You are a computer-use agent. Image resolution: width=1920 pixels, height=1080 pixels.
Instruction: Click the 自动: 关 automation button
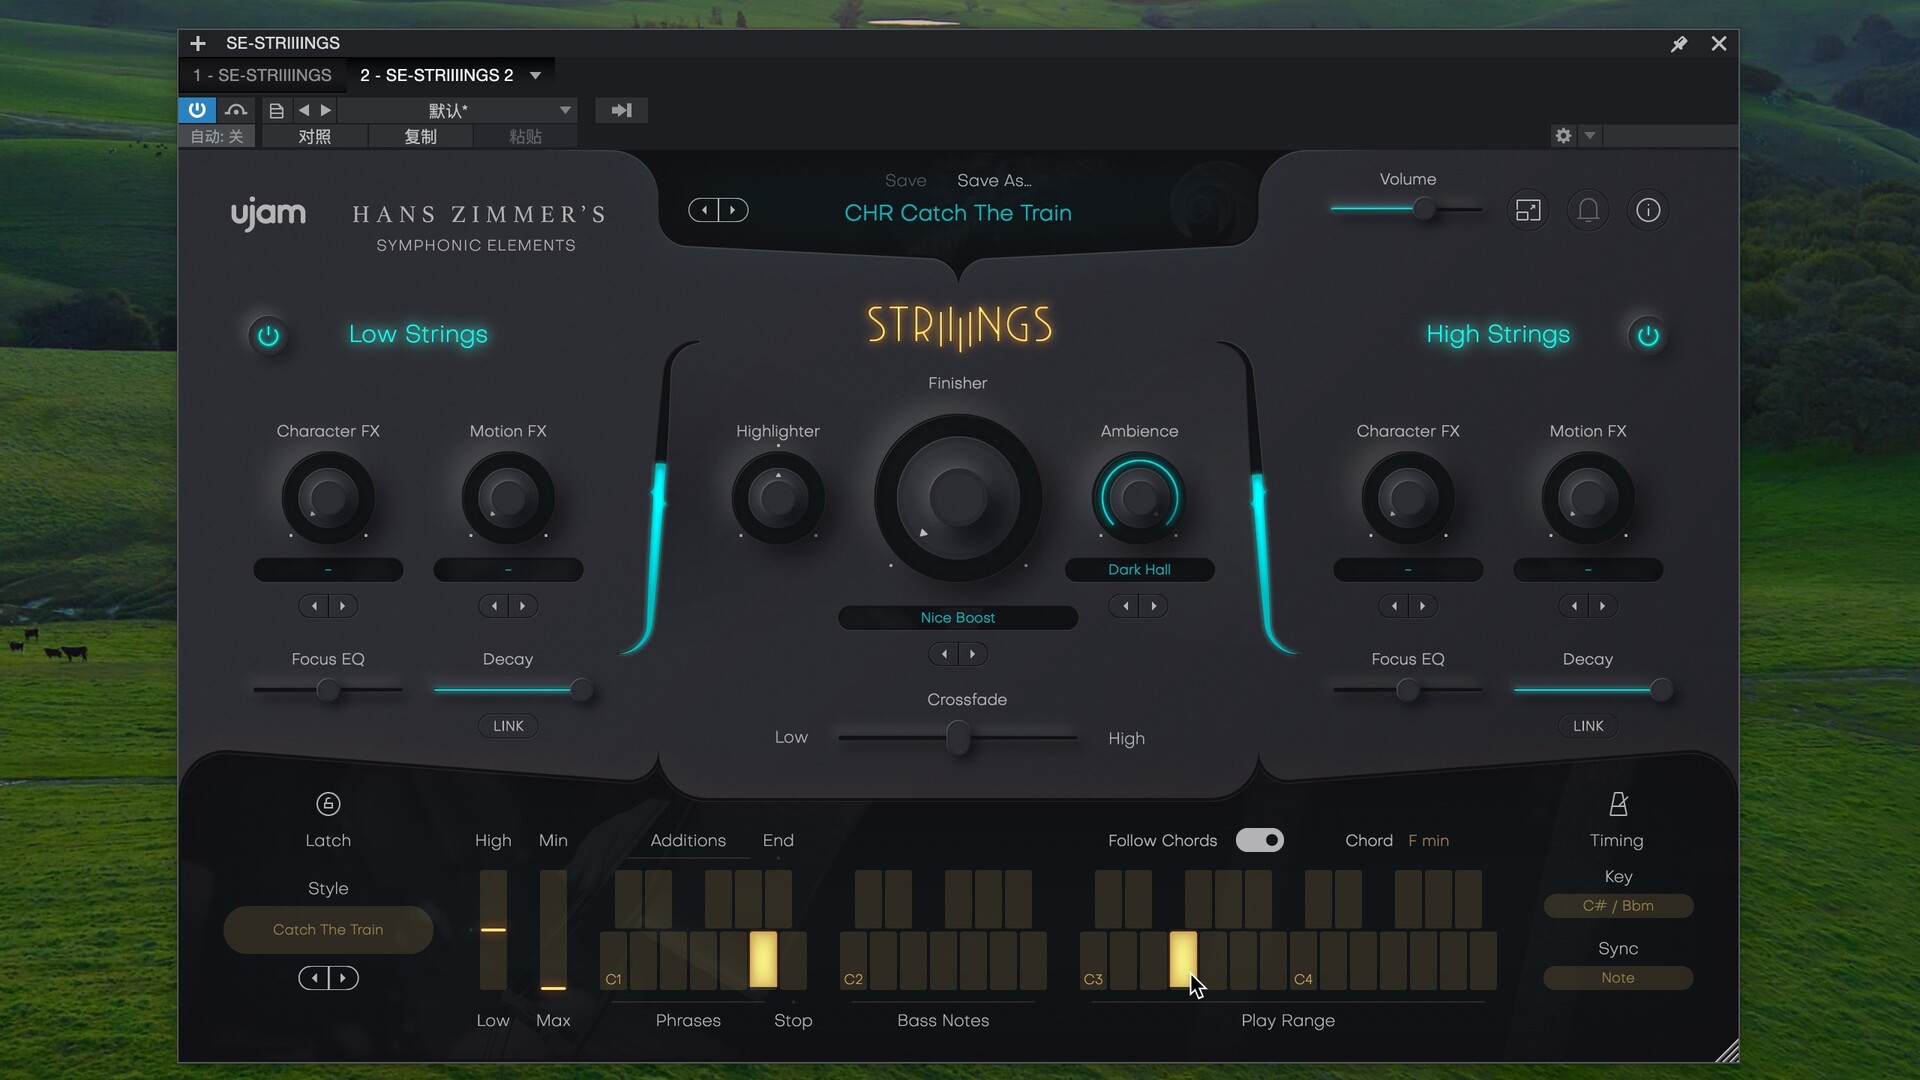click(x=217, y=136)
